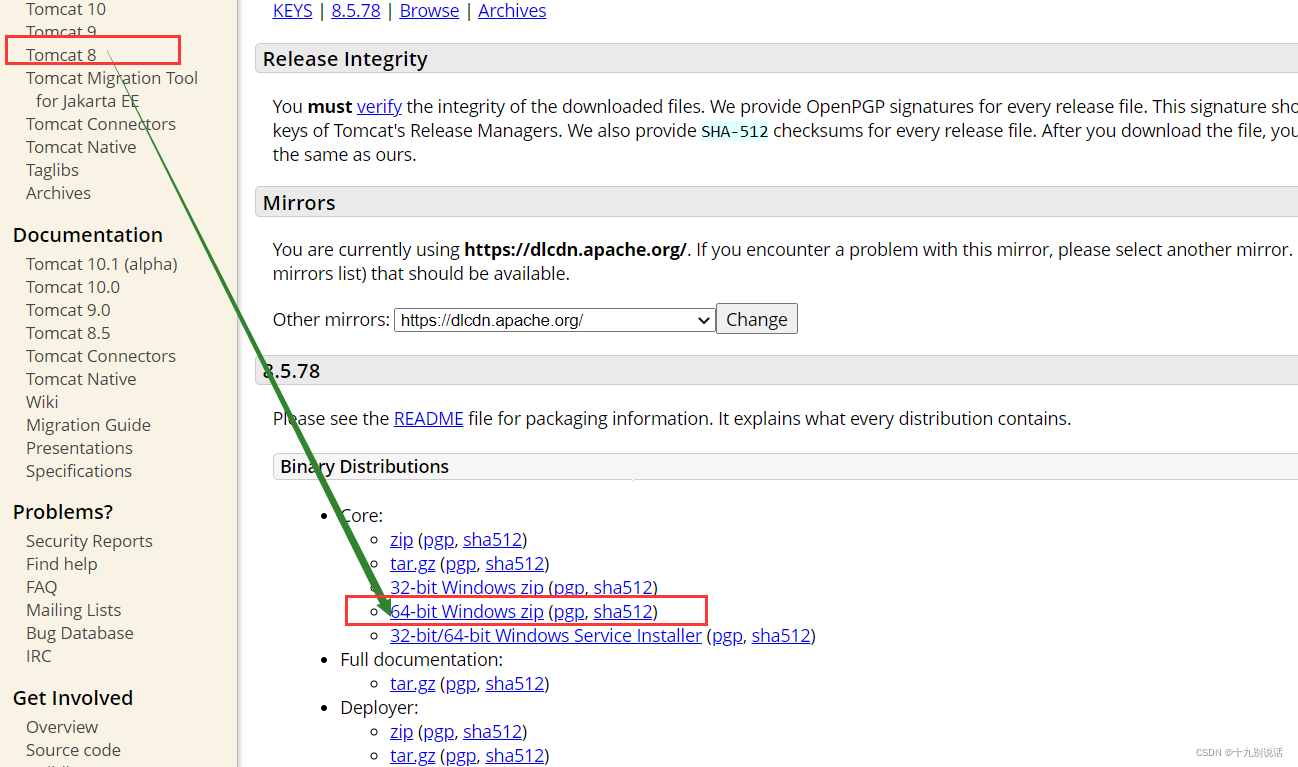1298x767 pixels.
Task: Open sha512 checksum for Windows Service Installer
Action: click(780, 636)
